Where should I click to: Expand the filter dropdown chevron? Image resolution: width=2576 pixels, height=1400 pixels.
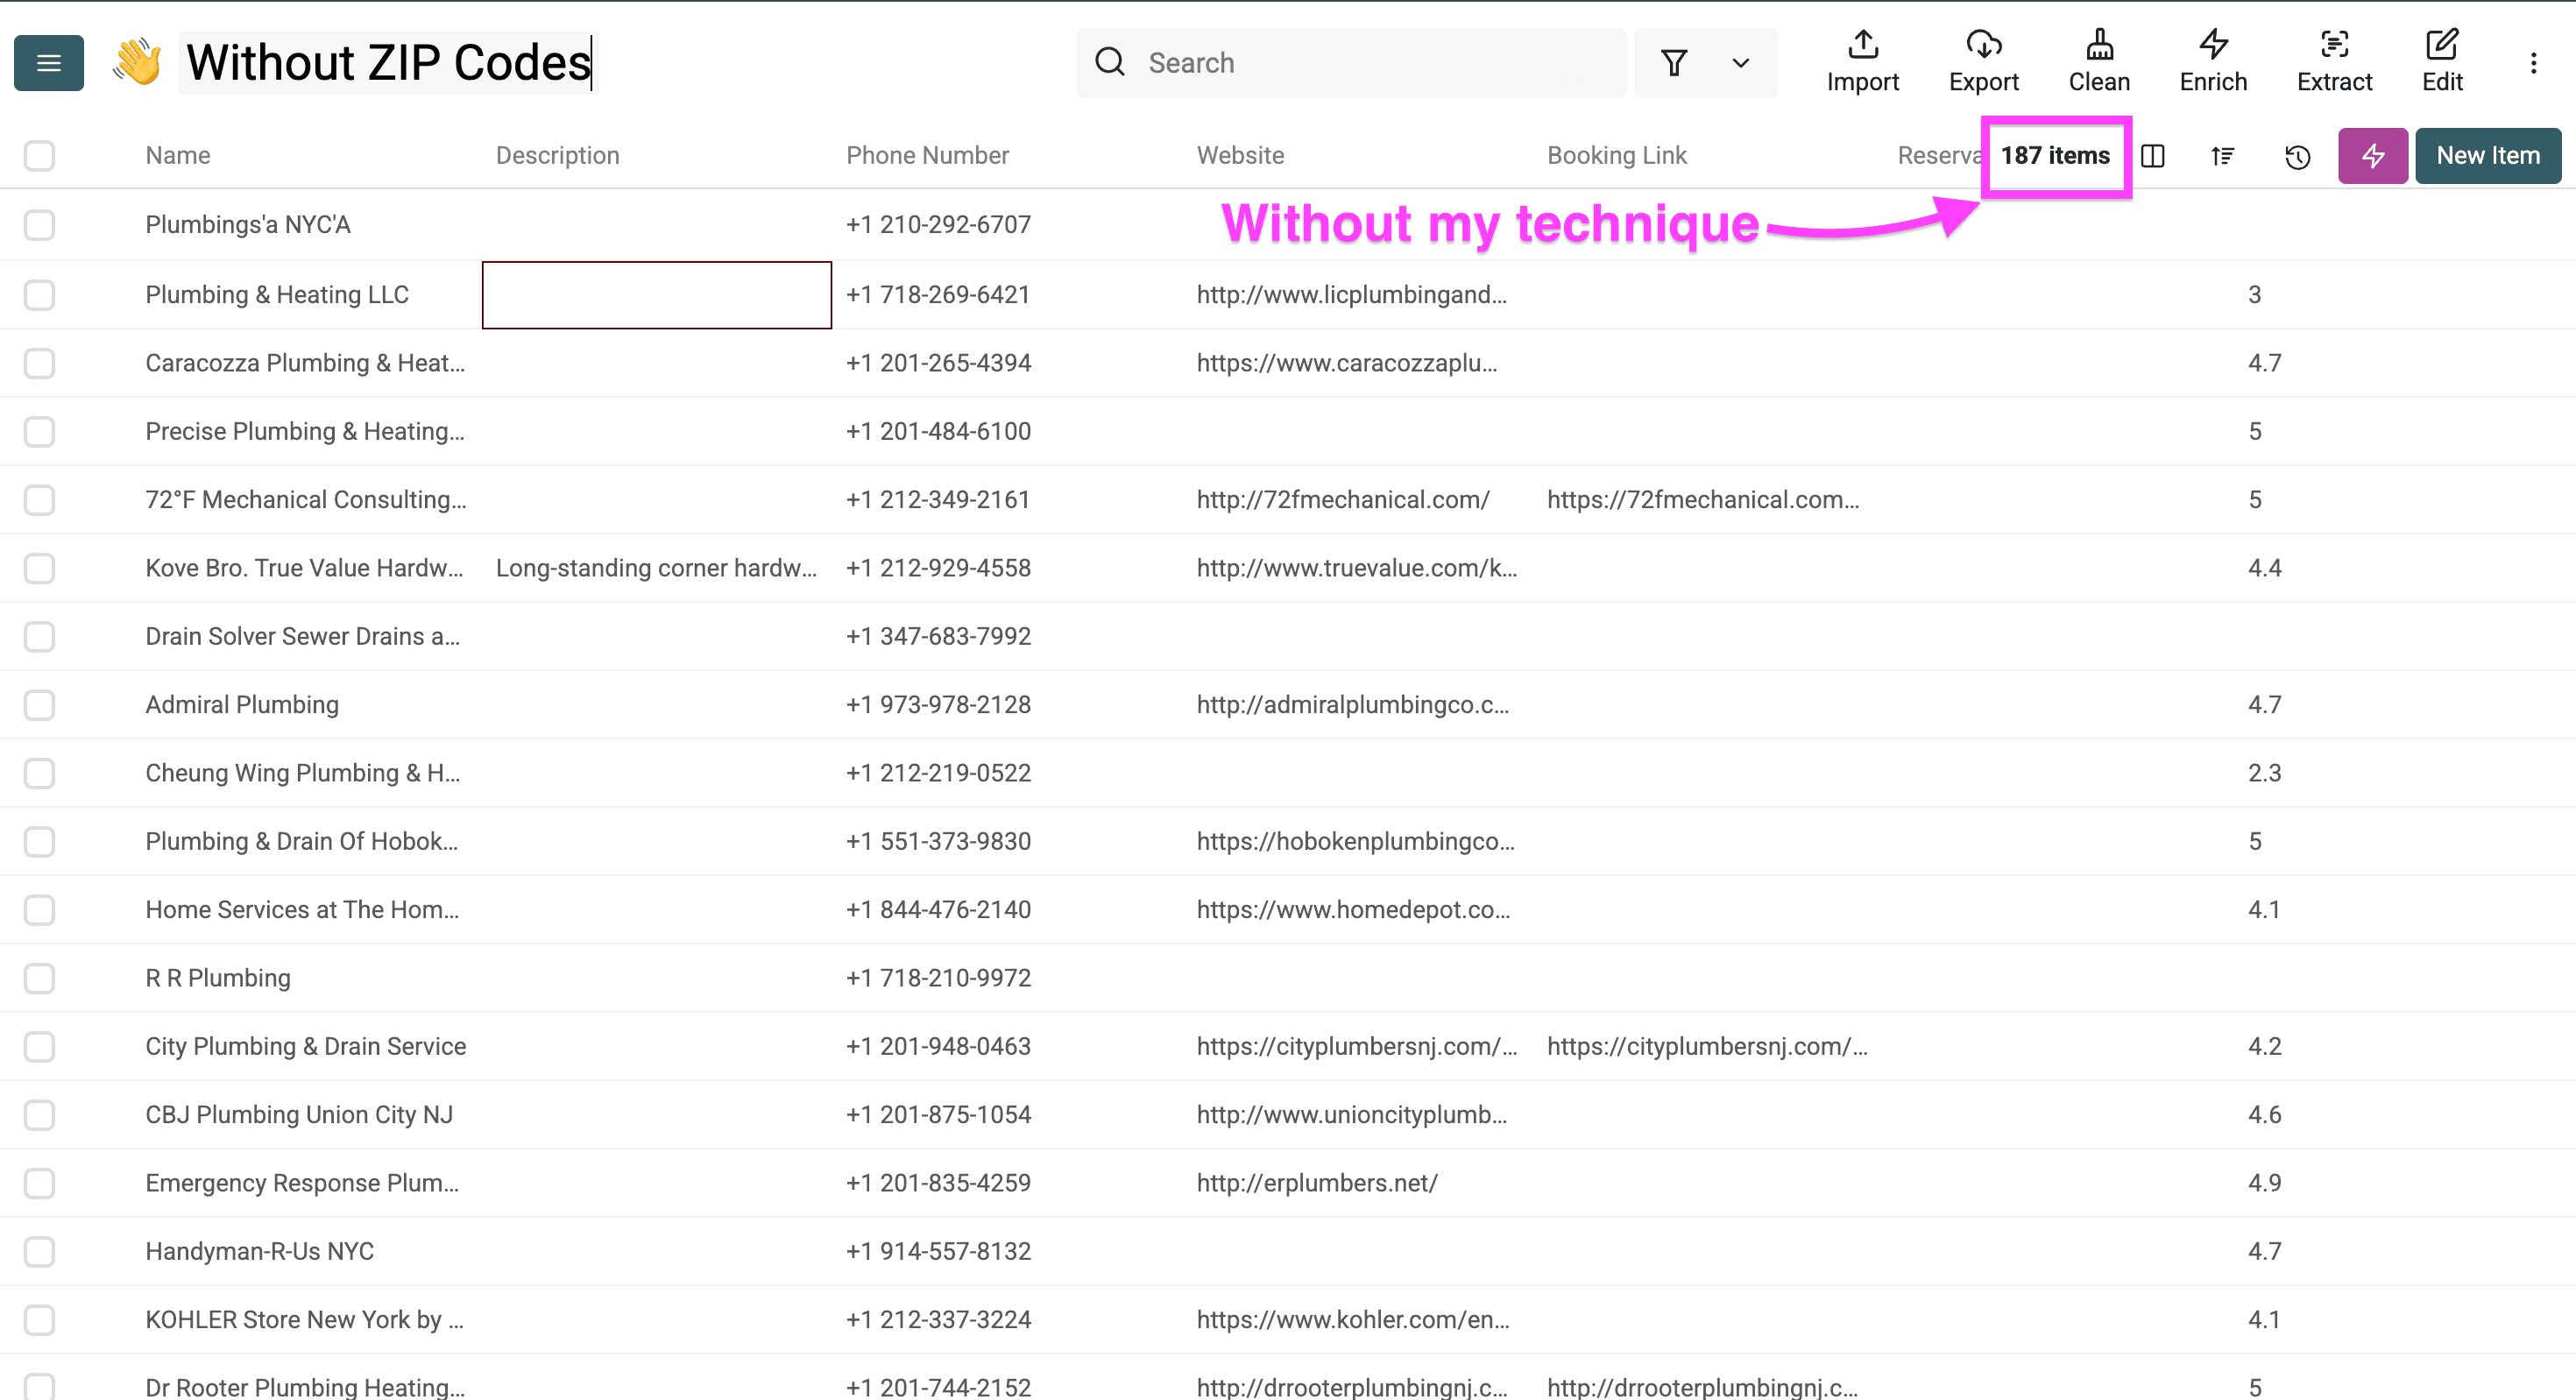click(x=1740, y=63)
